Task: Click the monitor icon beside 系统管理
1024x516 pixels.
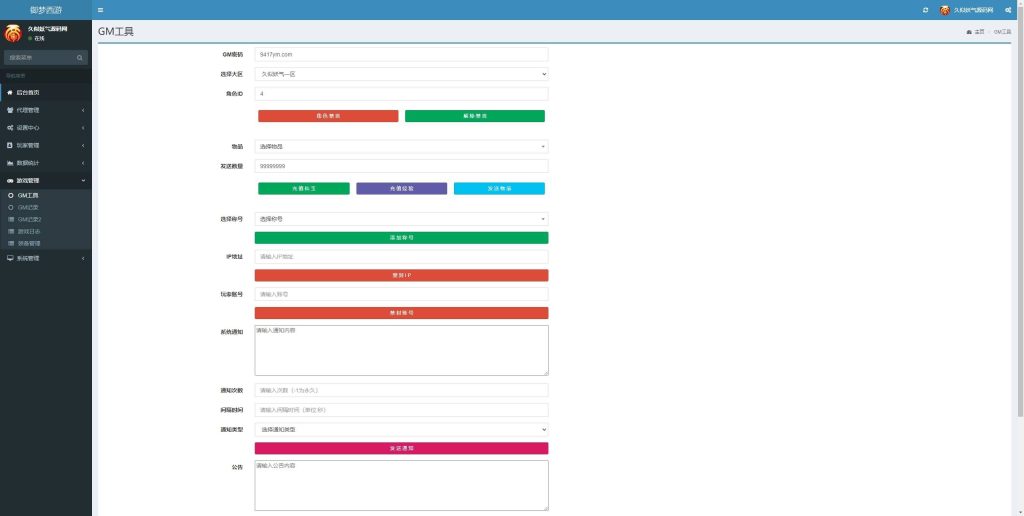Action: pyautogui.click(x=10, y=258)
